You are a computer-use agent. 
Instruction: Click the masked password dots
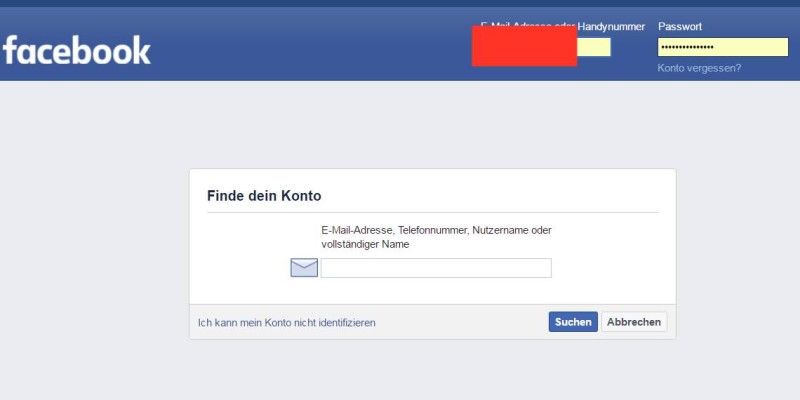click(685, 47)
